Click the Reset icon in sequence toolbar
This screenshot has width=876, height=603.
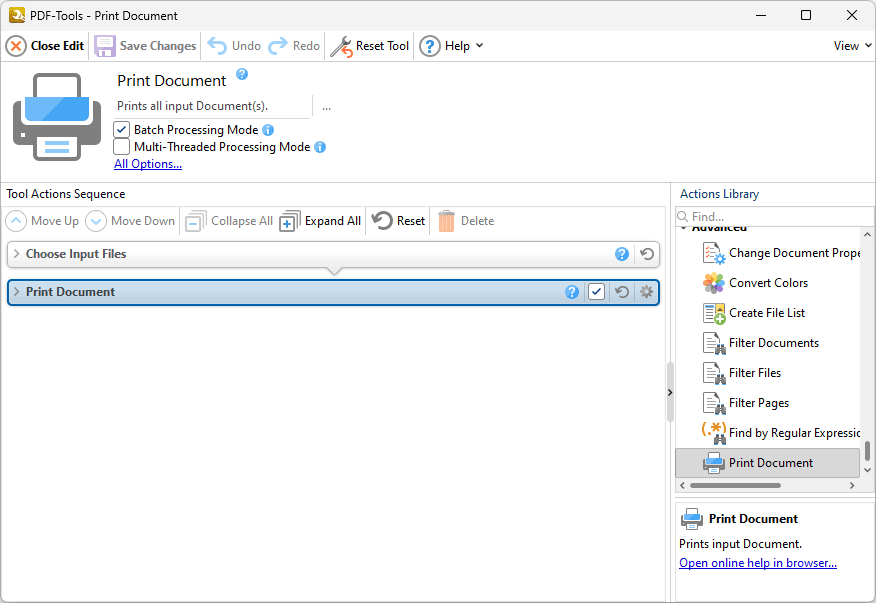pos(382,221)
